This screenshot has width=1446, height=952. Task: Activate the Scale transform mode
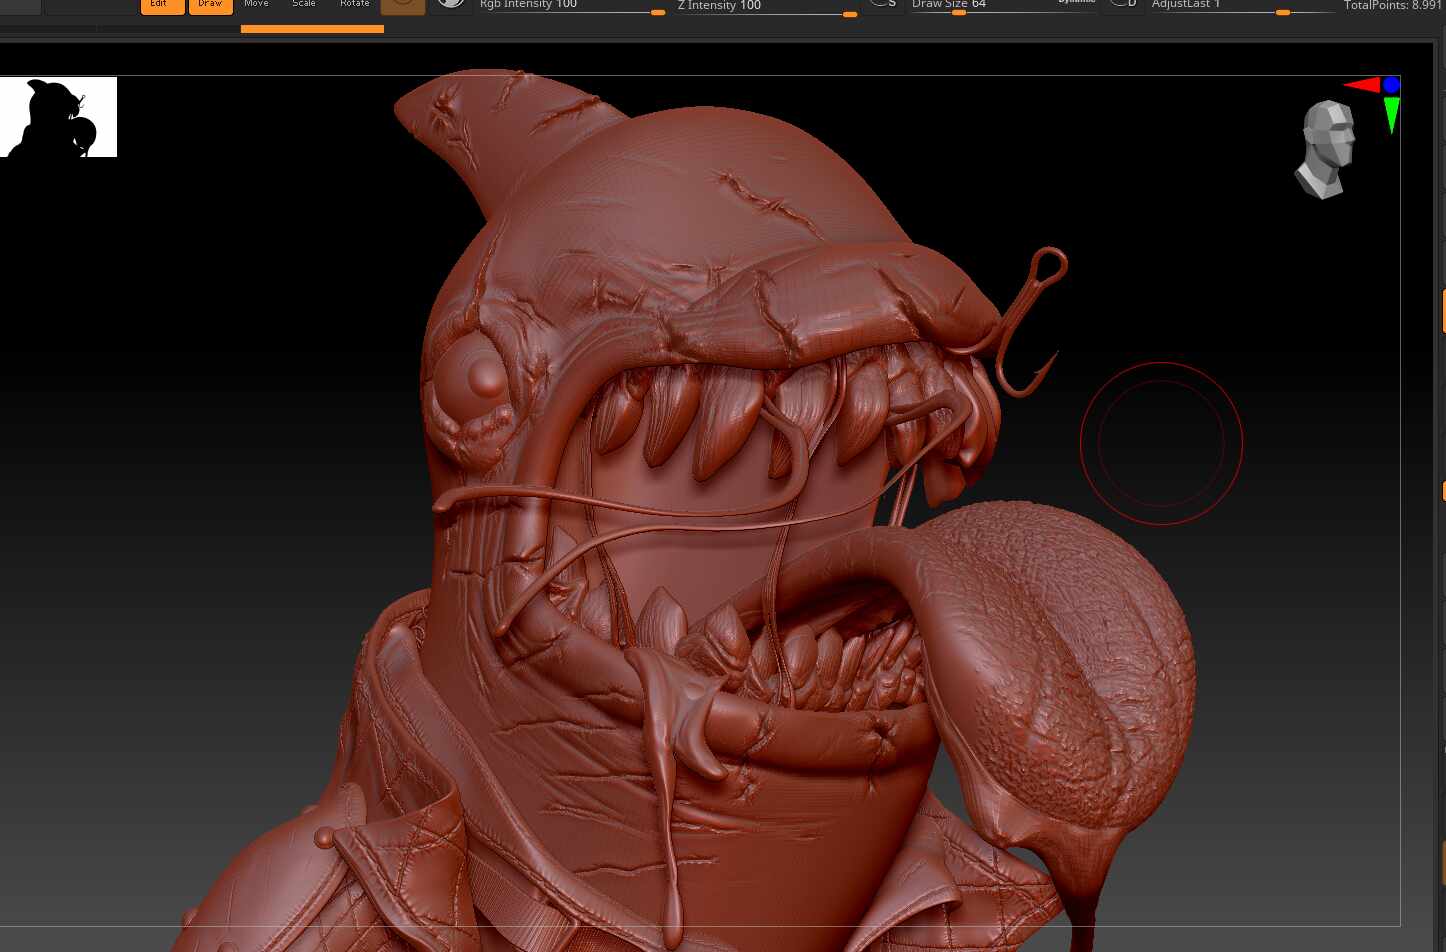(x=304, y=6)
